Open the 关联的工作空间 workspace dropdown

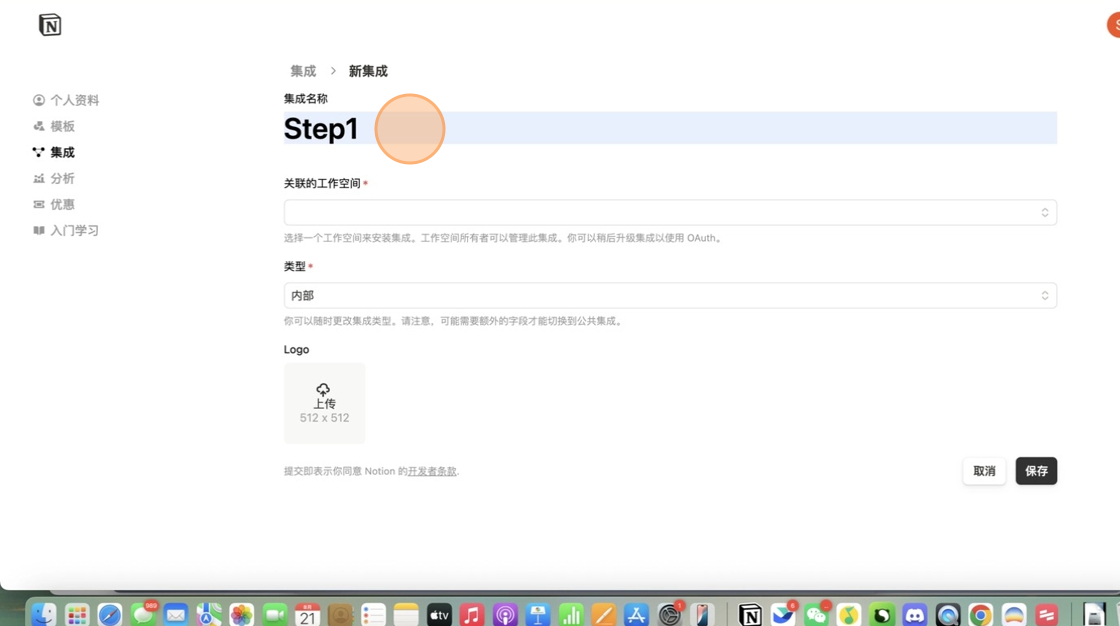(x=670, y=212)
